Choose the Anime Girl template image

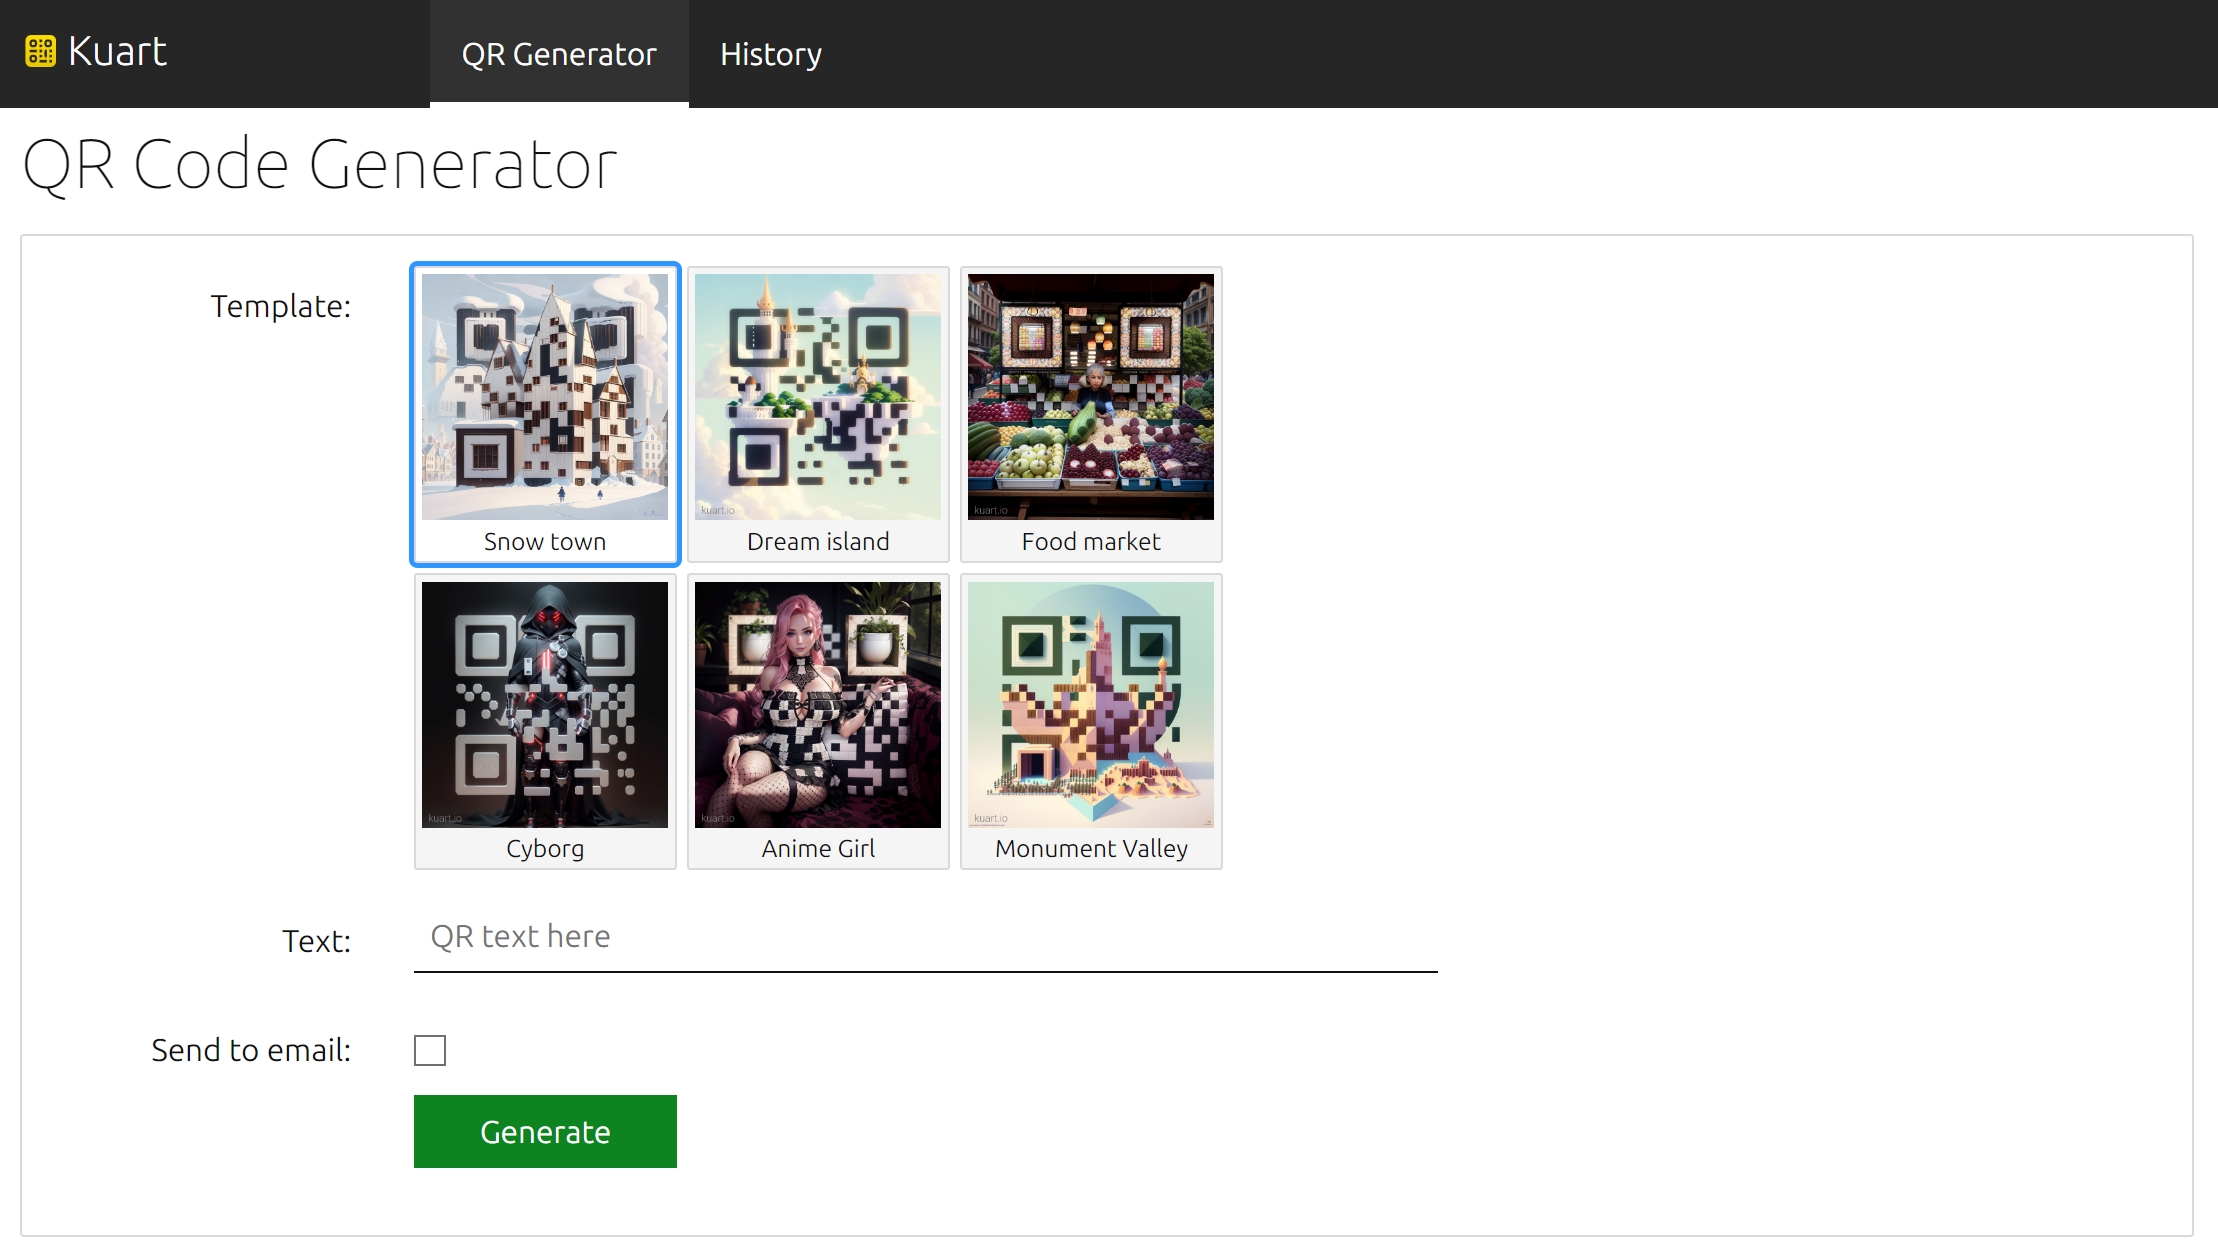[818, 705]
